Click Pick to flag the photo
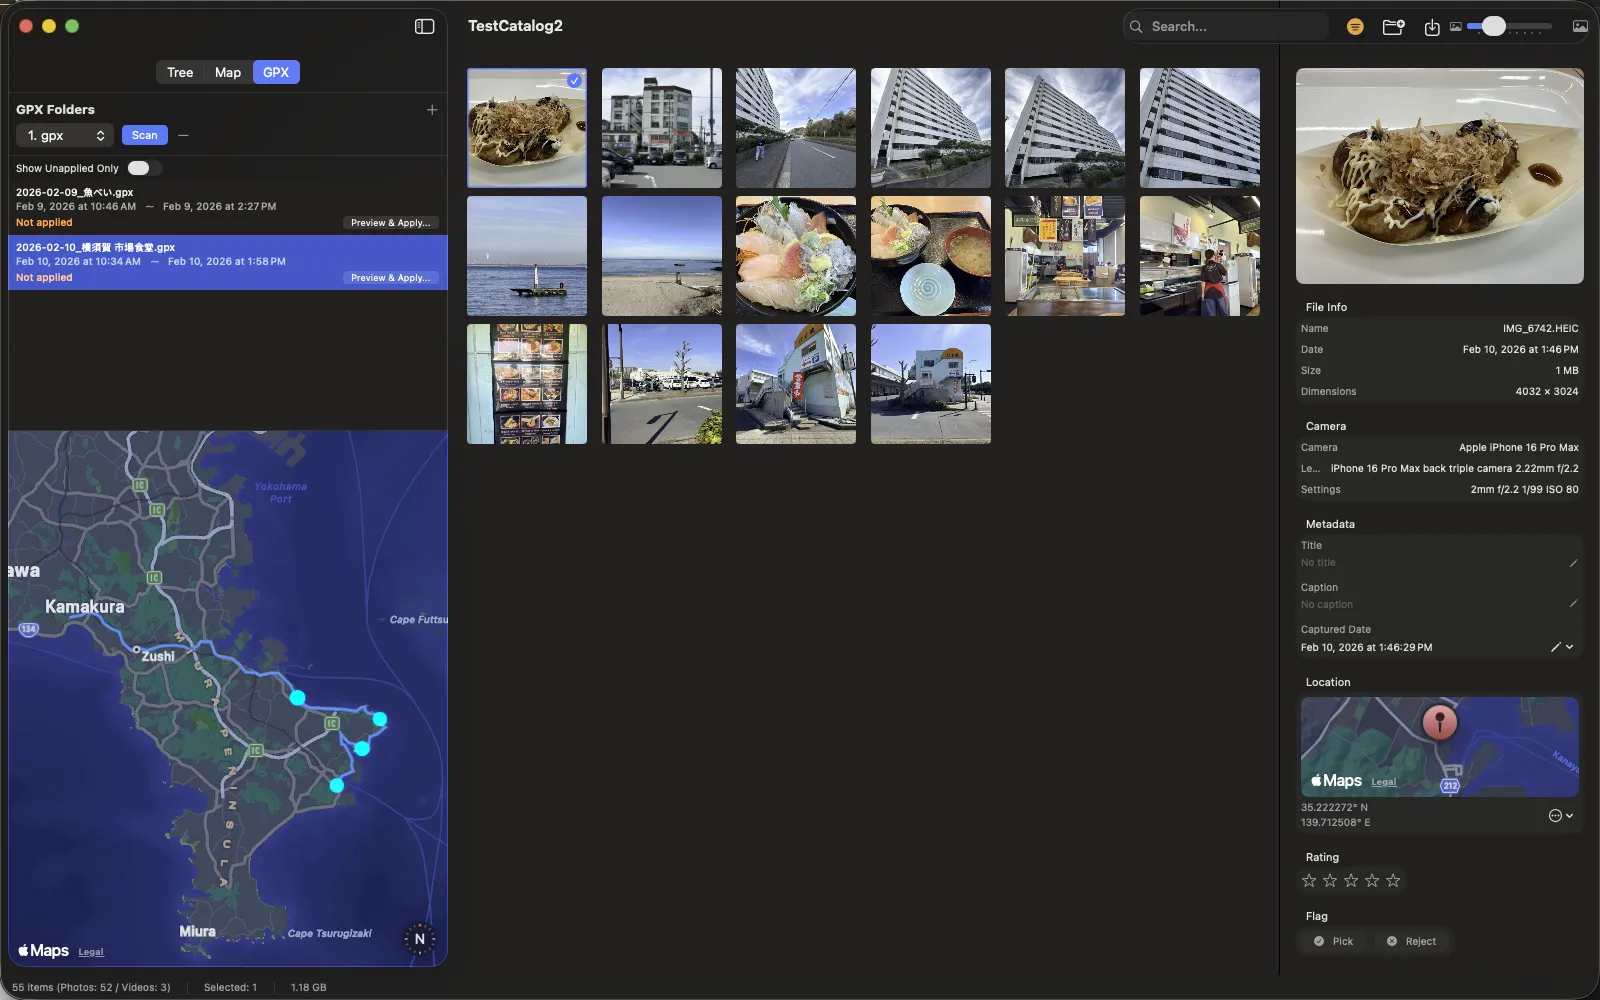1600x1000 pixels. (1333, 941)
